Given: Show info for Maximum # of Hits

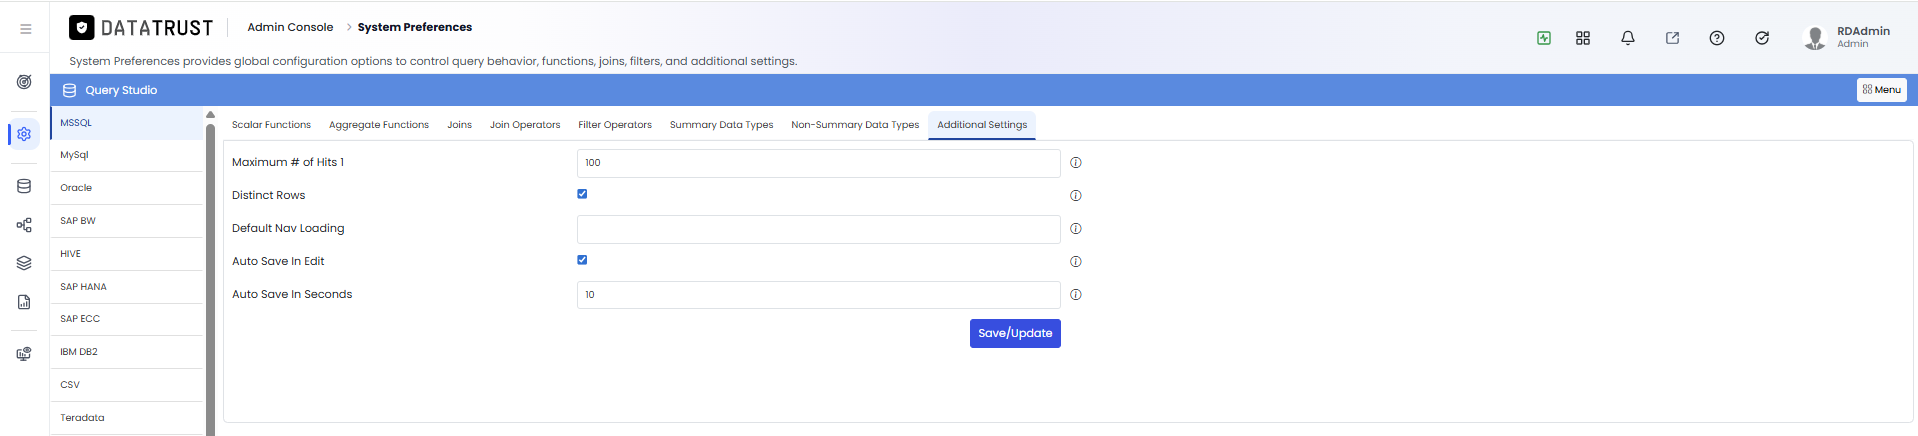Looking at the screenshot, I should (x=1076, y=163).
